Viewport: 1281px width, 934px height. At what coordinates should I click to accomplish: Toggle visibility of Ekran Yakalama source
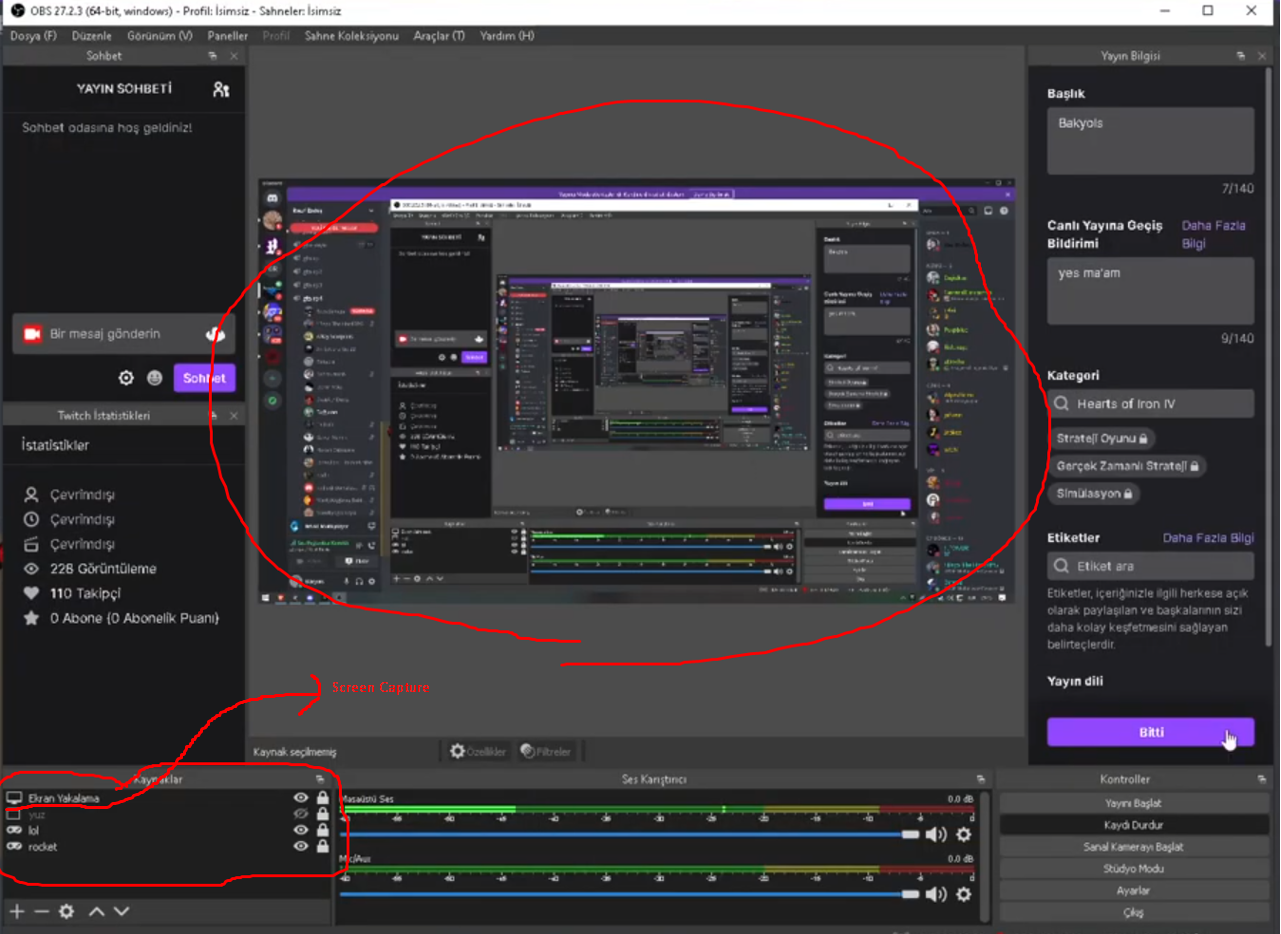pyautogui.click(x=300, y=798)
